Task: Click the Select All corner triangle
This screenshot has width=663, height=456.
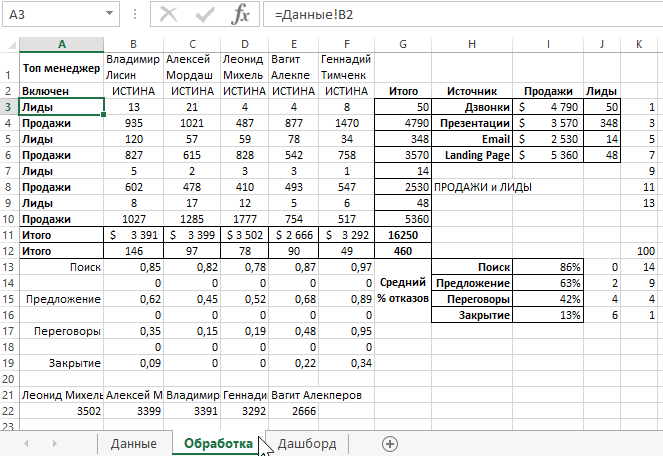Action: click(x=9, y=44)
